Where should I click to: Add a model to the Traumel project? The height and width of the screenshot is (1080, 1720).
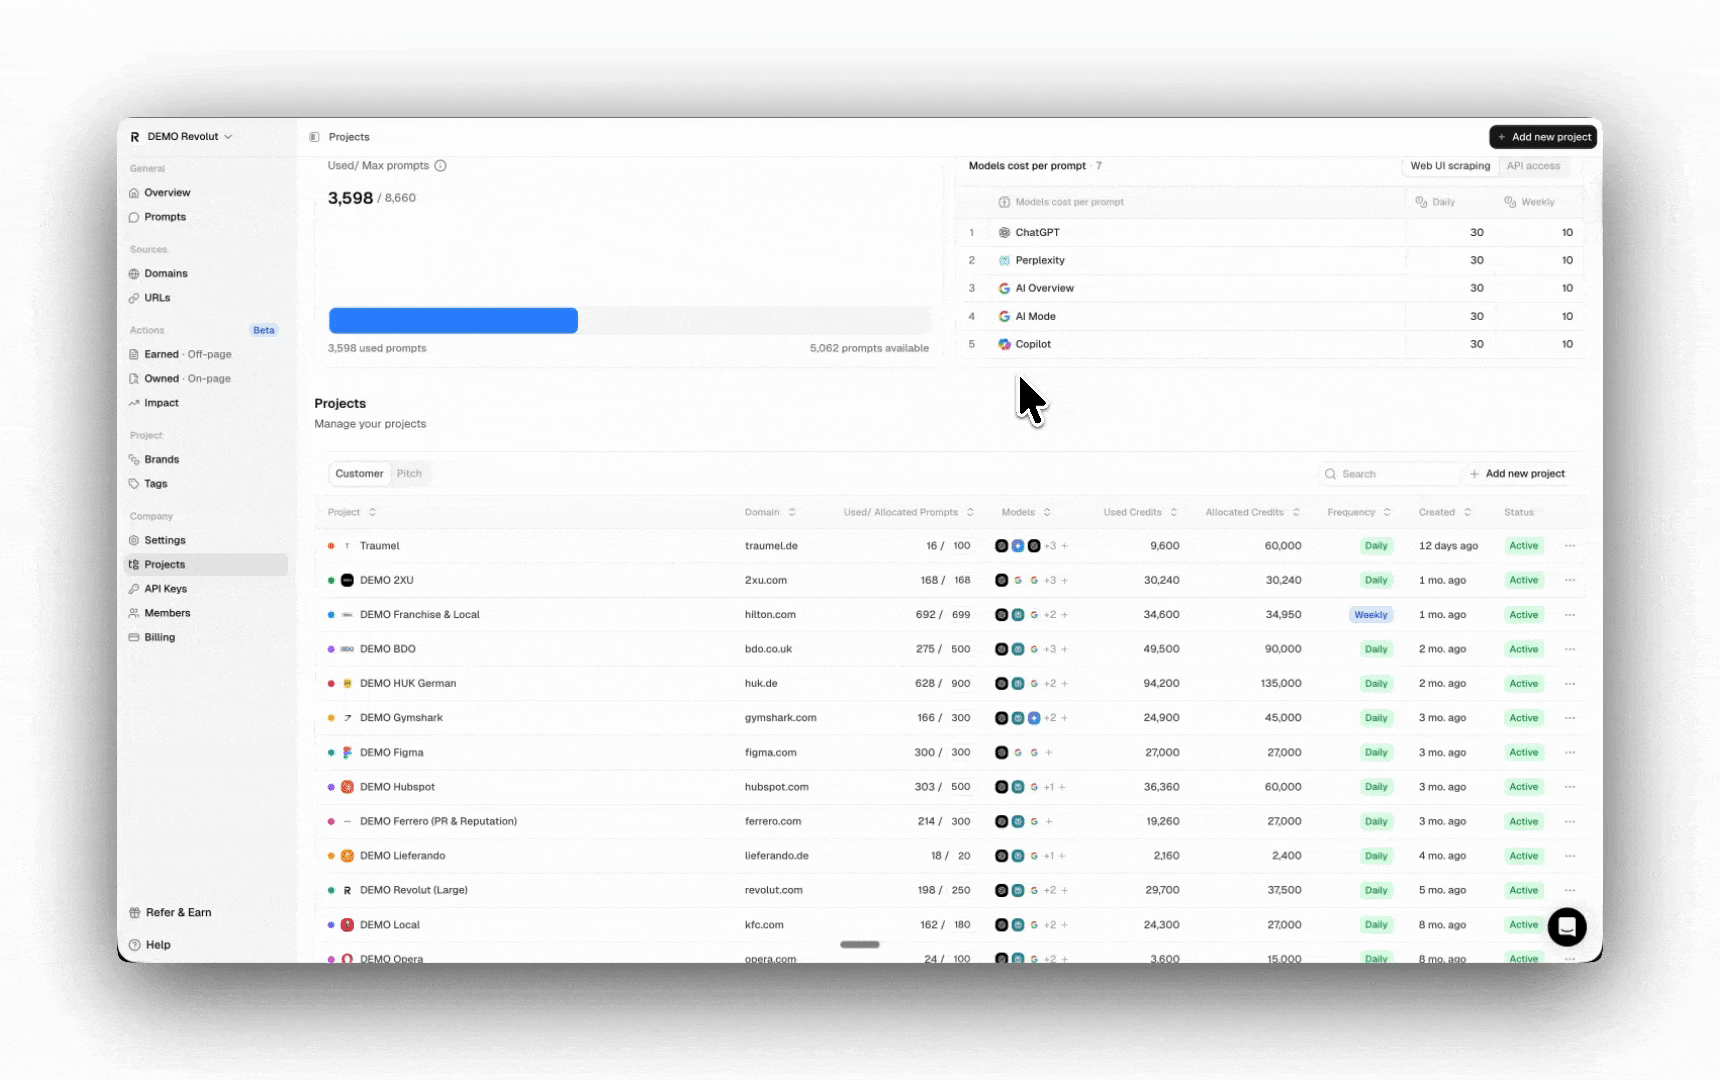click(1064, 546)
